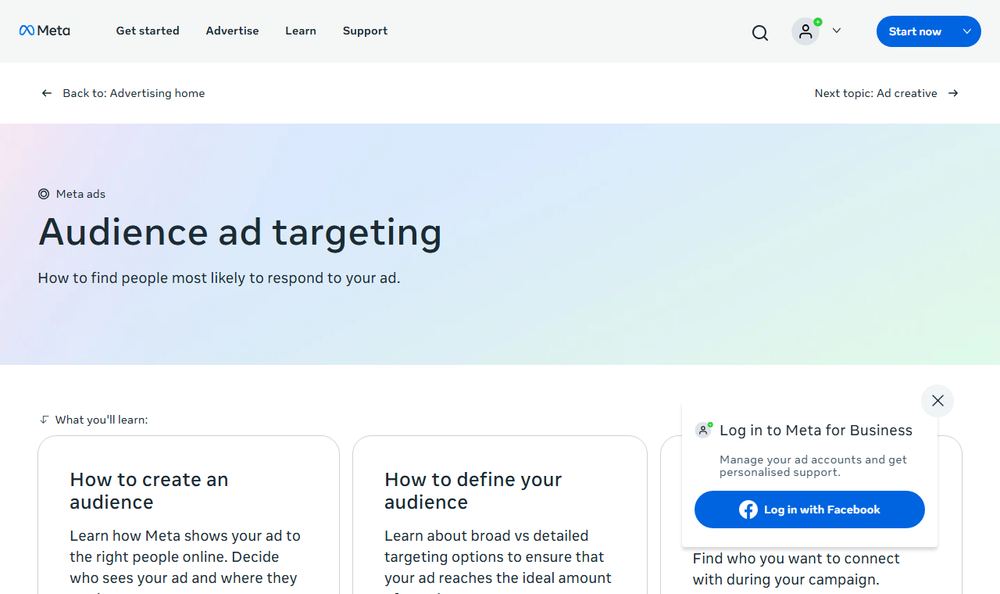Go to Next topic: Ad creative

pos(876,93)
